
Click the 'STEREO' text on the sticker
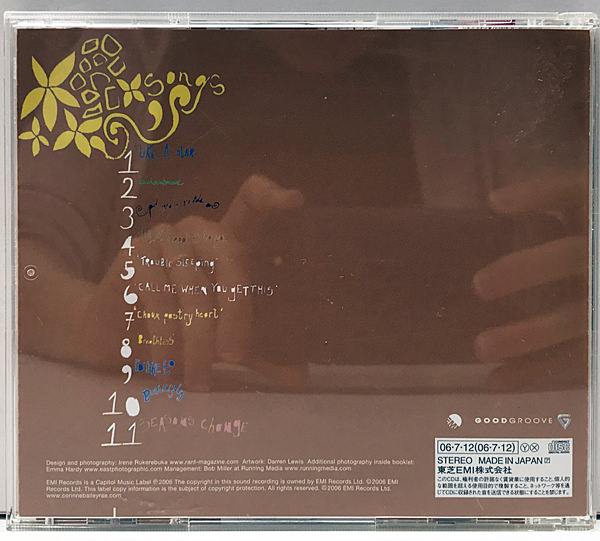(455, 460)
